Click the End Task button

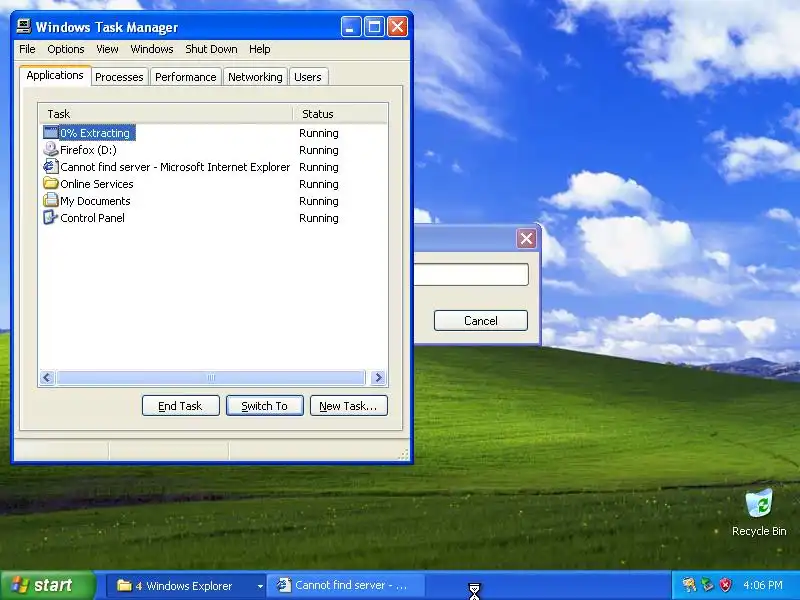tap(181, 406)
